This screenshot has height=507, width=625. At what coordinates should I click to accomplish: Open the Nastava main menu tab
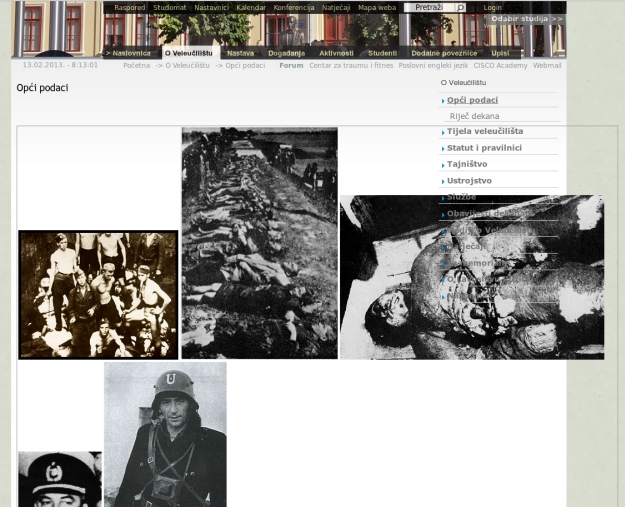pyautogui.click(x=240, y=53)
